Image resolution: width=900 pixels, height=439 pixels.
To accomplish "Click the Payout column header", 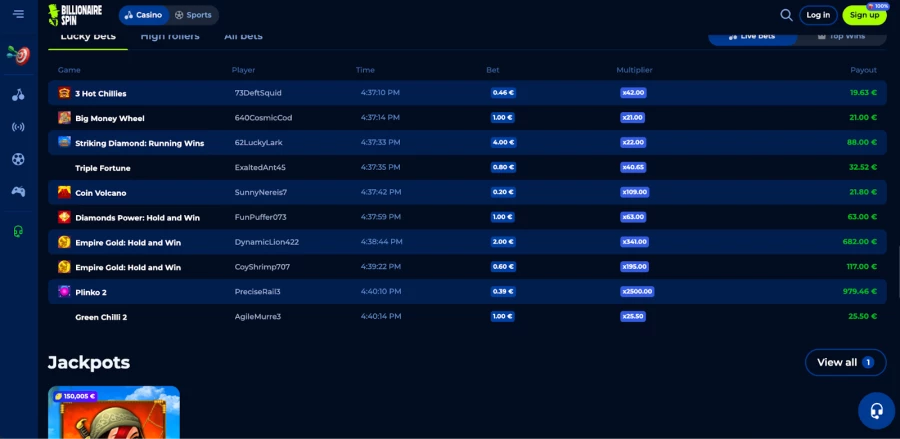I will (863, 70).
